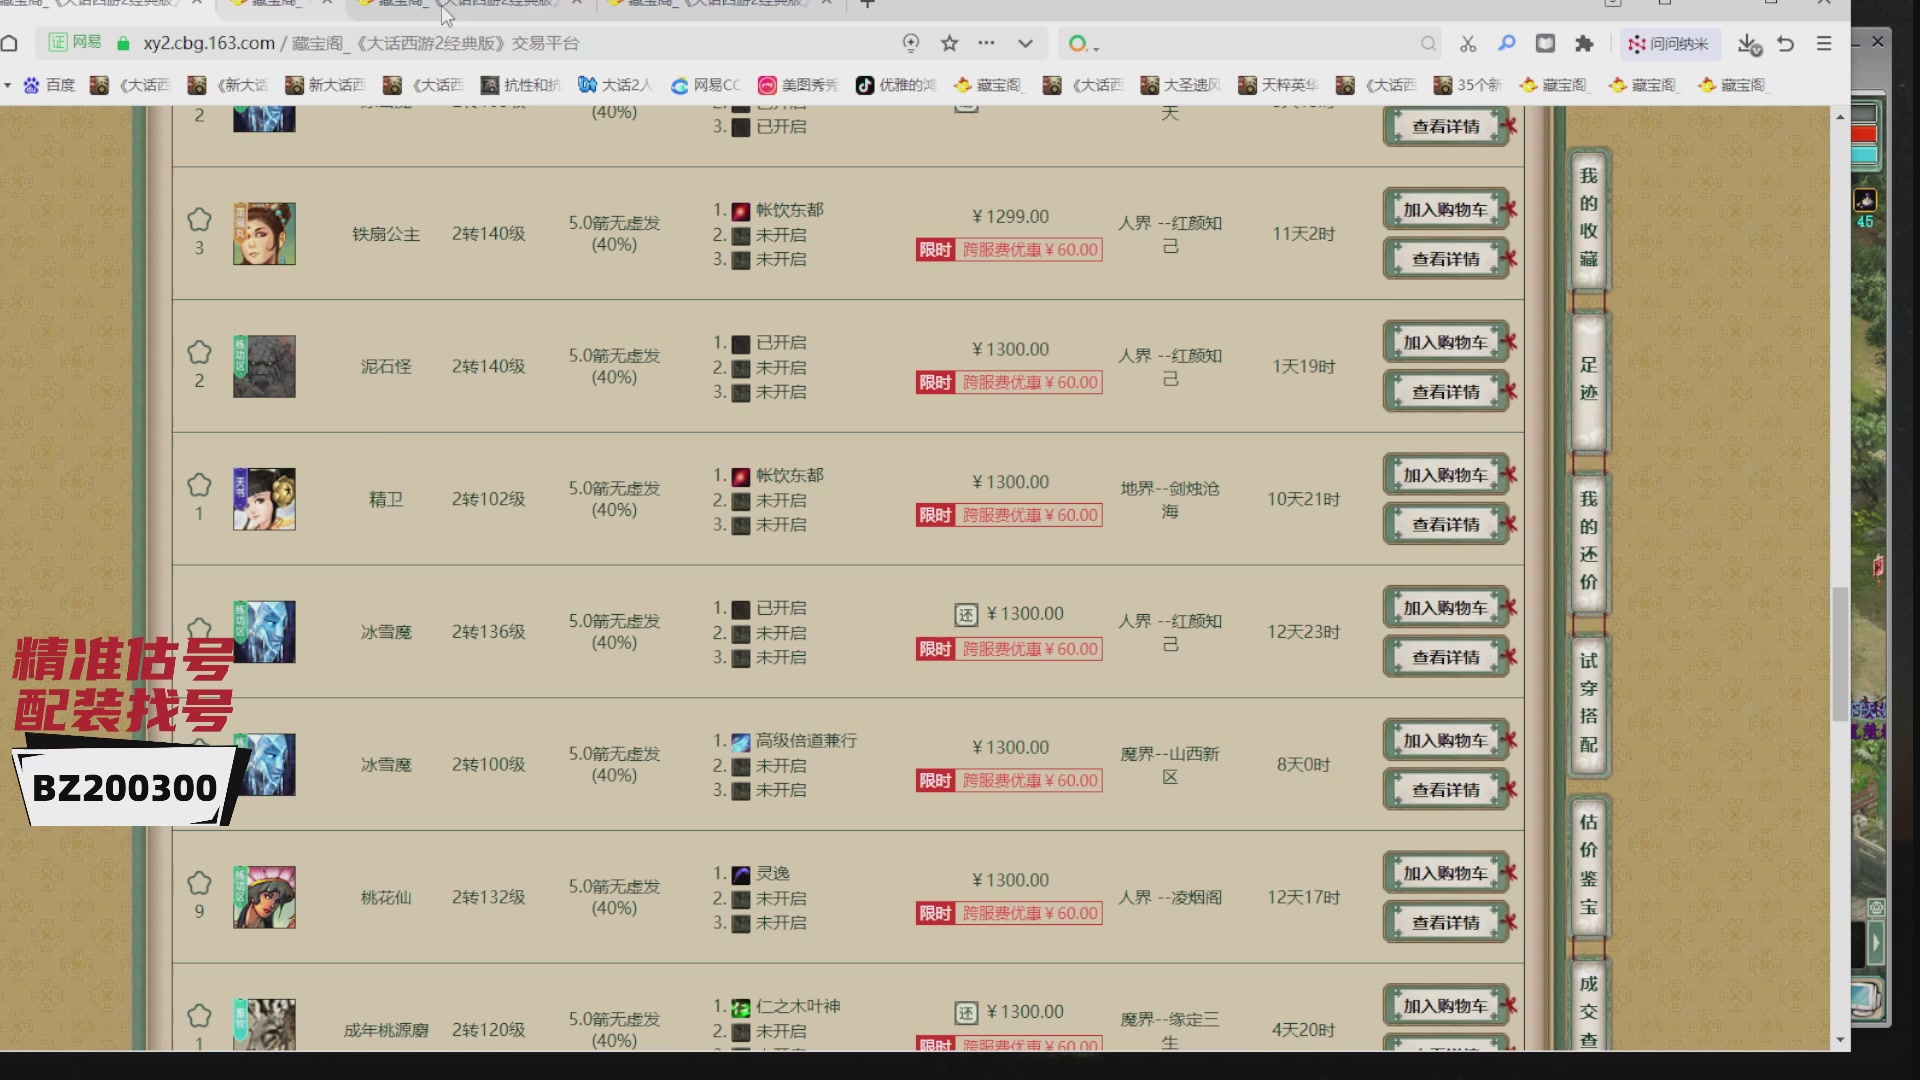Viewport: 1920px width, 1080px height.
Task: Expand the bookmarks bar left arrow menu
Action: (8, 85)
